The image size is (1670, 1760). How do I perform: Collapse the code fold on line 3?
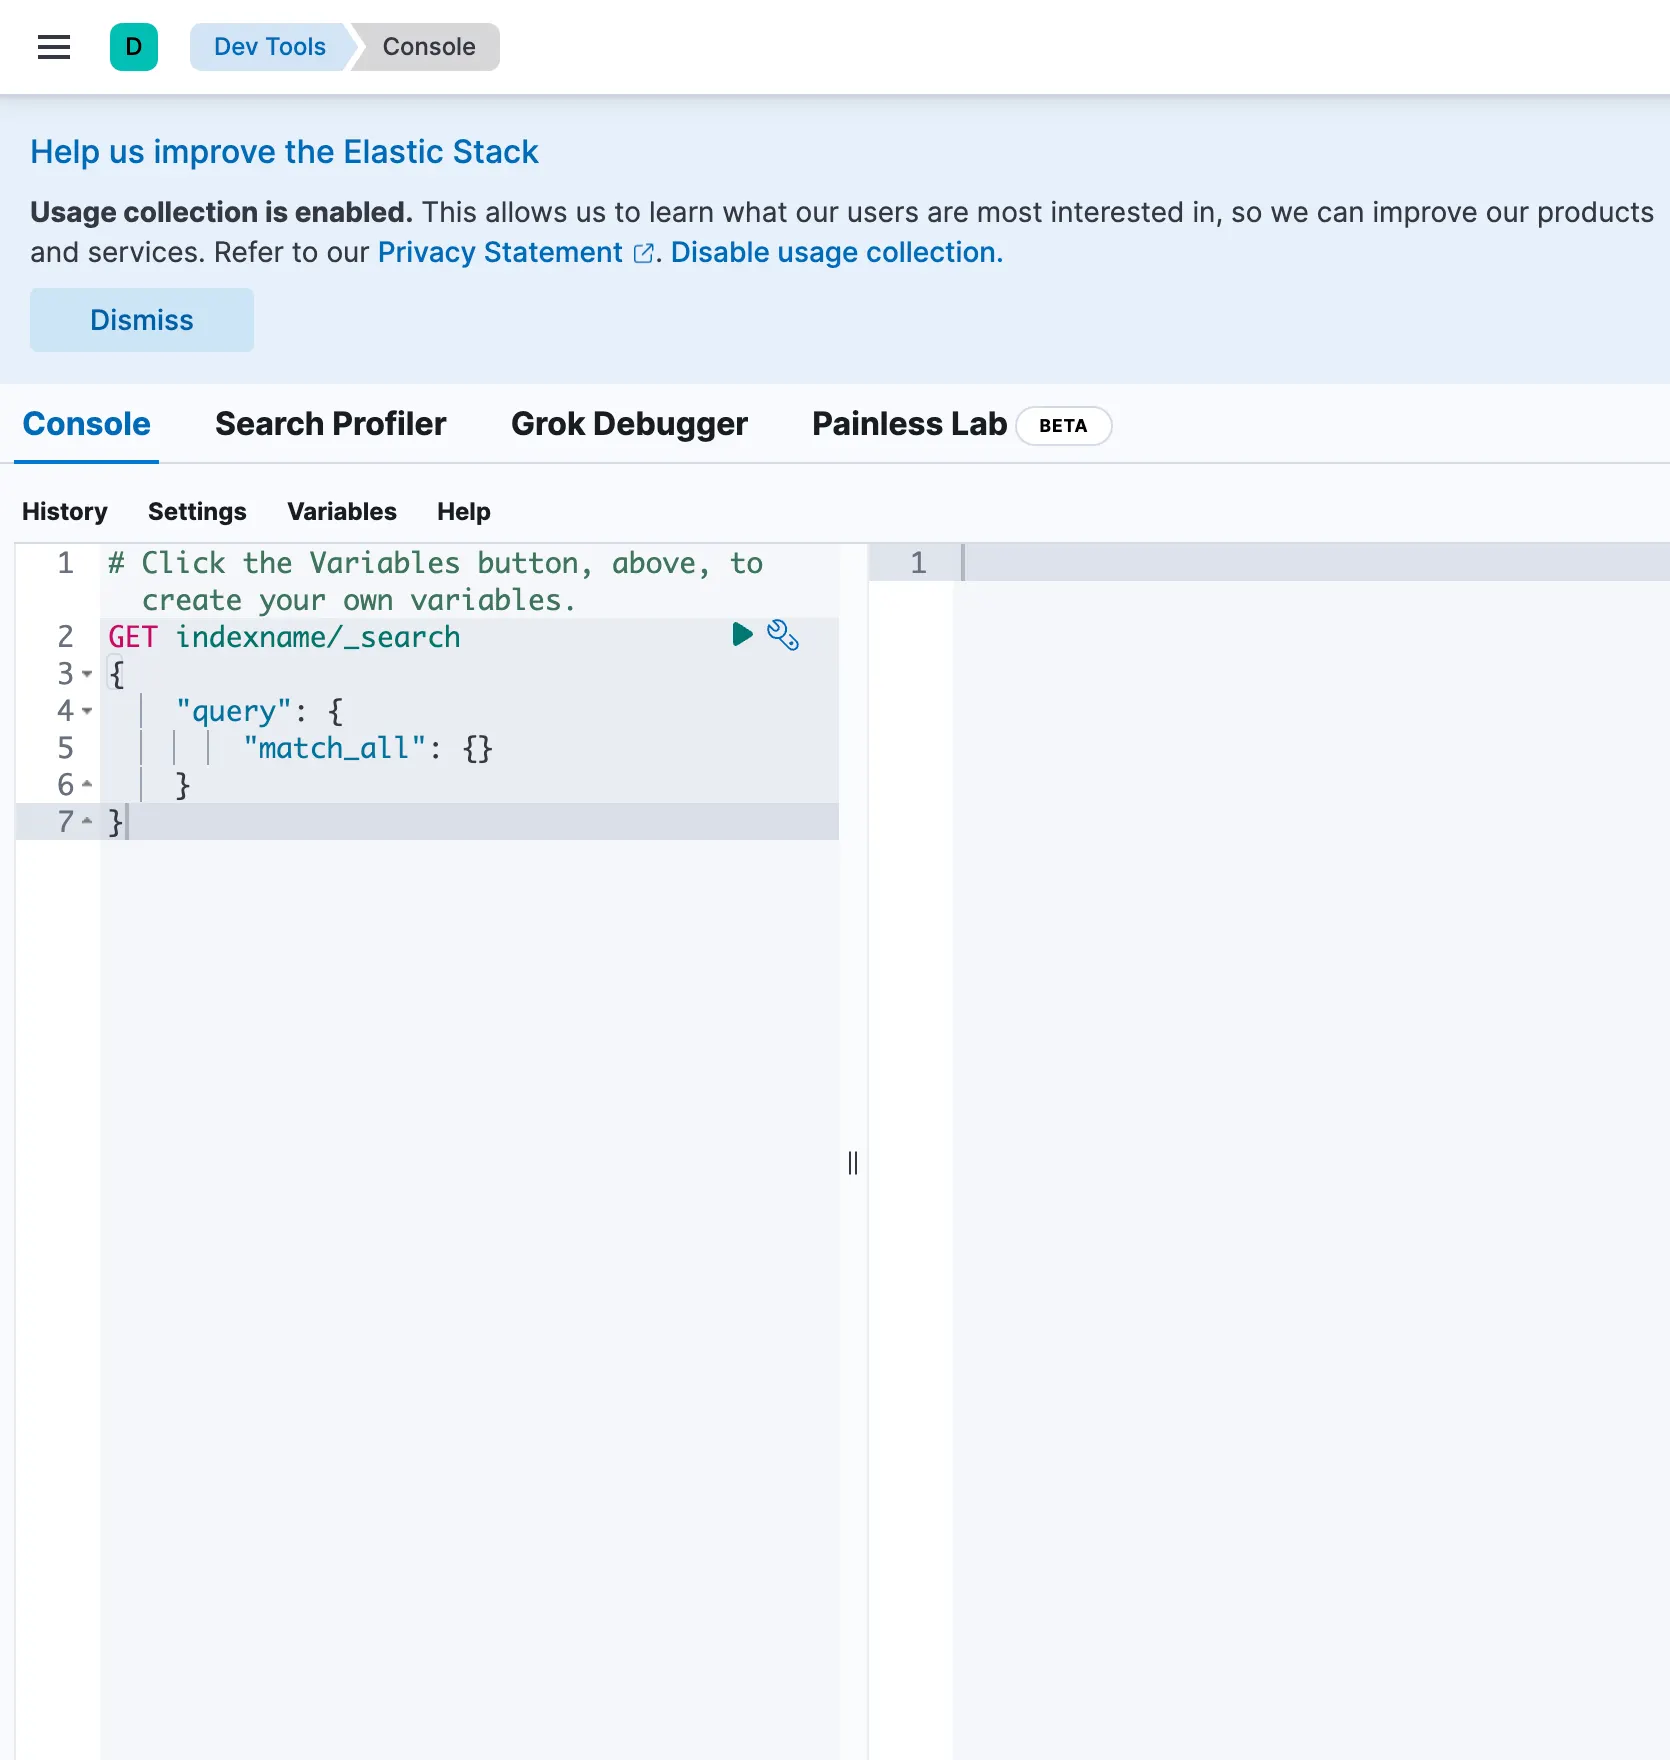pos(87,674)
